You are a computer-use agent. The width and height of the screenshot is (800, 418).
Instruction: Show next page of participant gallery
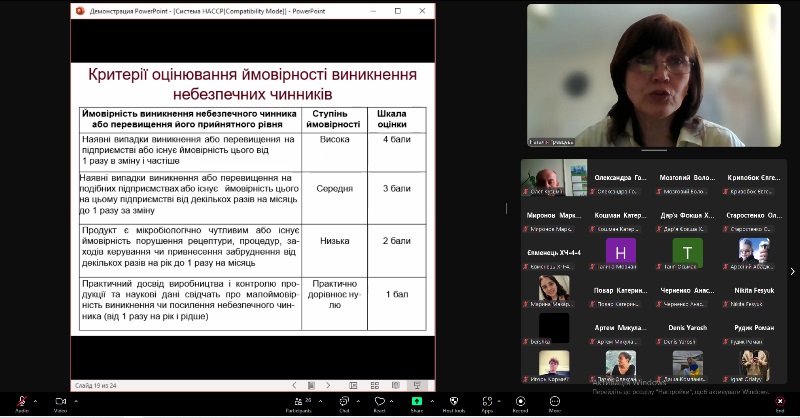click(792, 272)
